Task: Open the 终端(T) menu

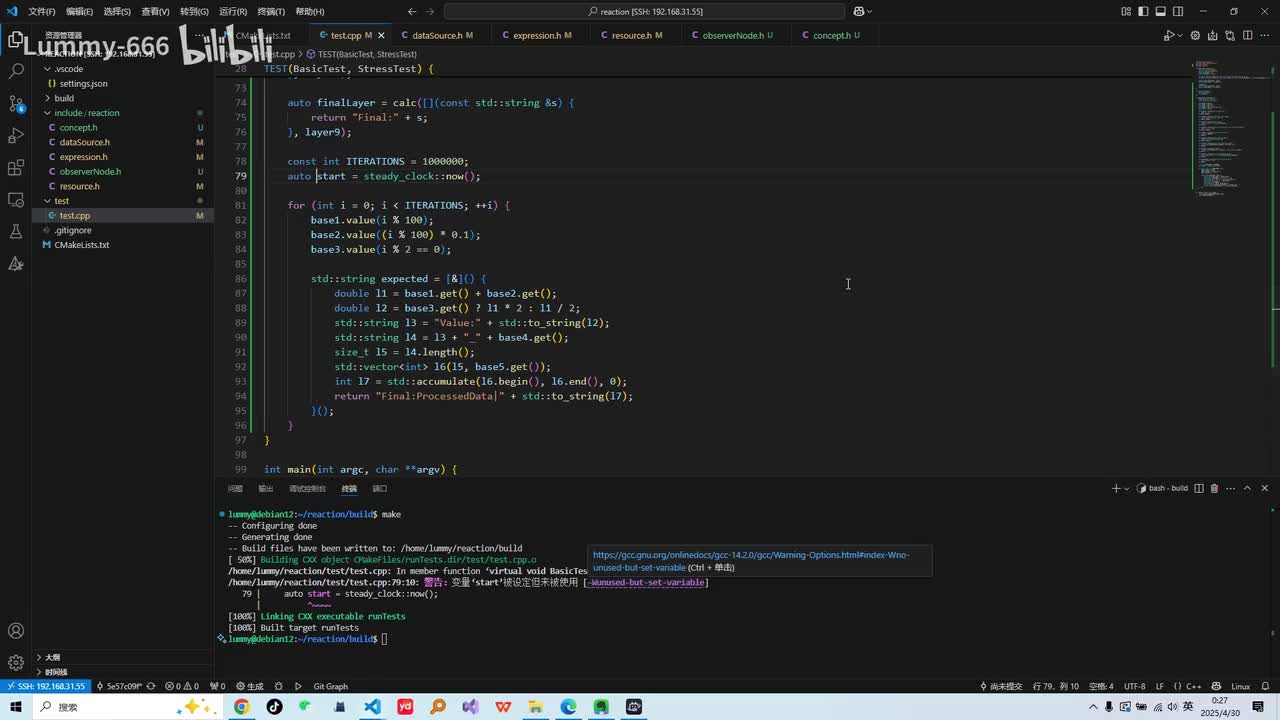Action: pos(271,11)
